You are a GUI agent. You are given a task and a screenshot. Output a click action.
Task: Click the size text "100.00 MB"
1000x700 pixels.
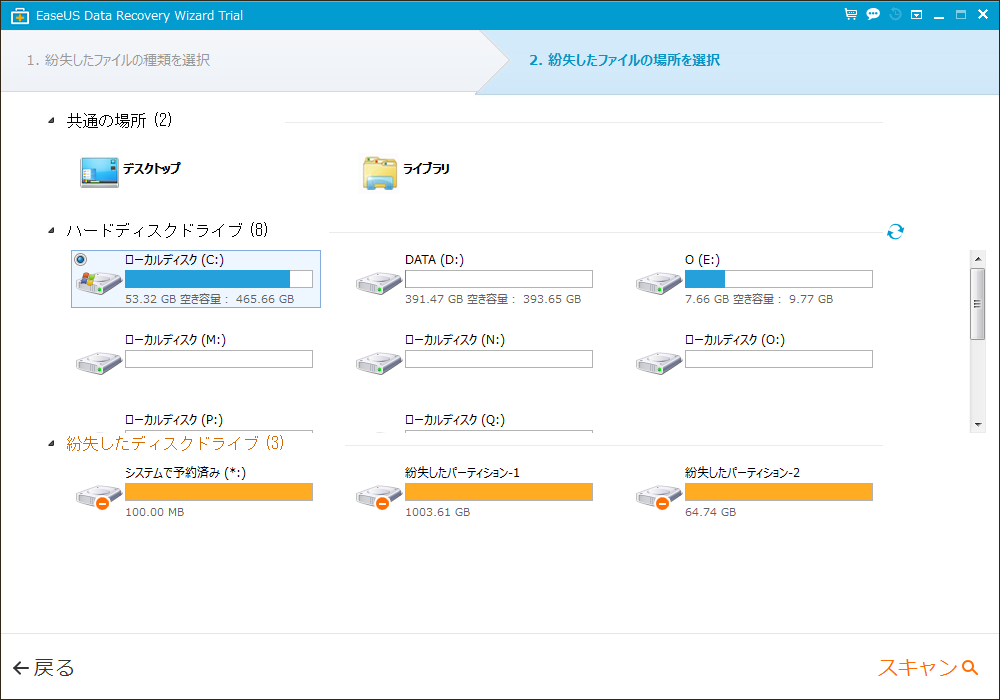(154, 512)
